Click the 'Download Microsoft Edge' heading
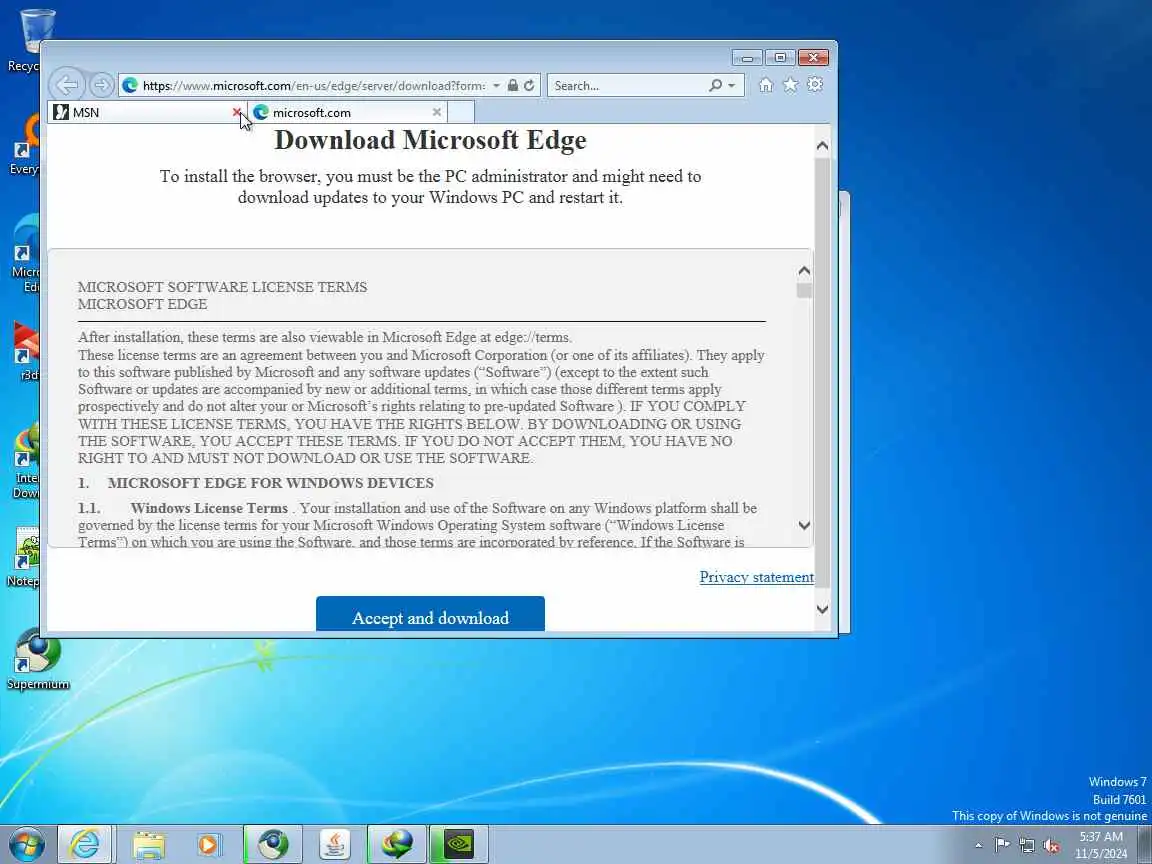This screenshot has width=1152, height=864. pyautogui.click(x=431, y=140)
